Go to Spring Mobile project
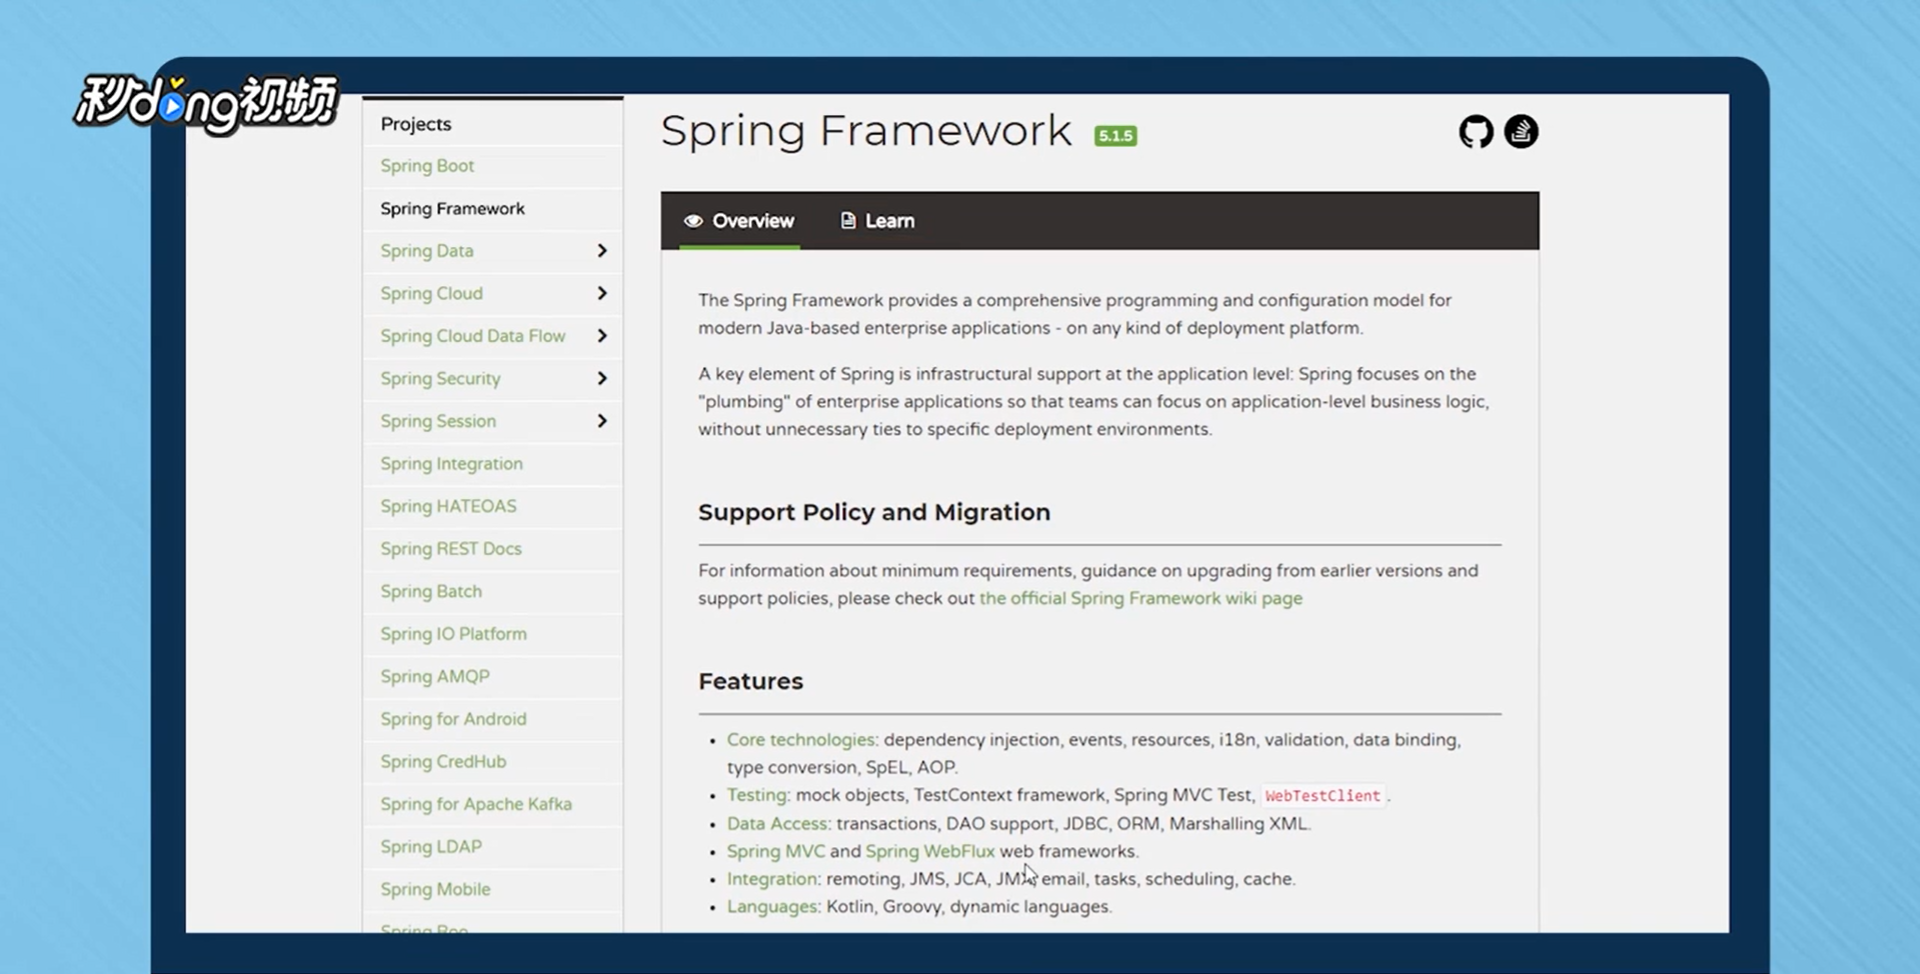The image size is (1920, 974). [x=435, y=889]
